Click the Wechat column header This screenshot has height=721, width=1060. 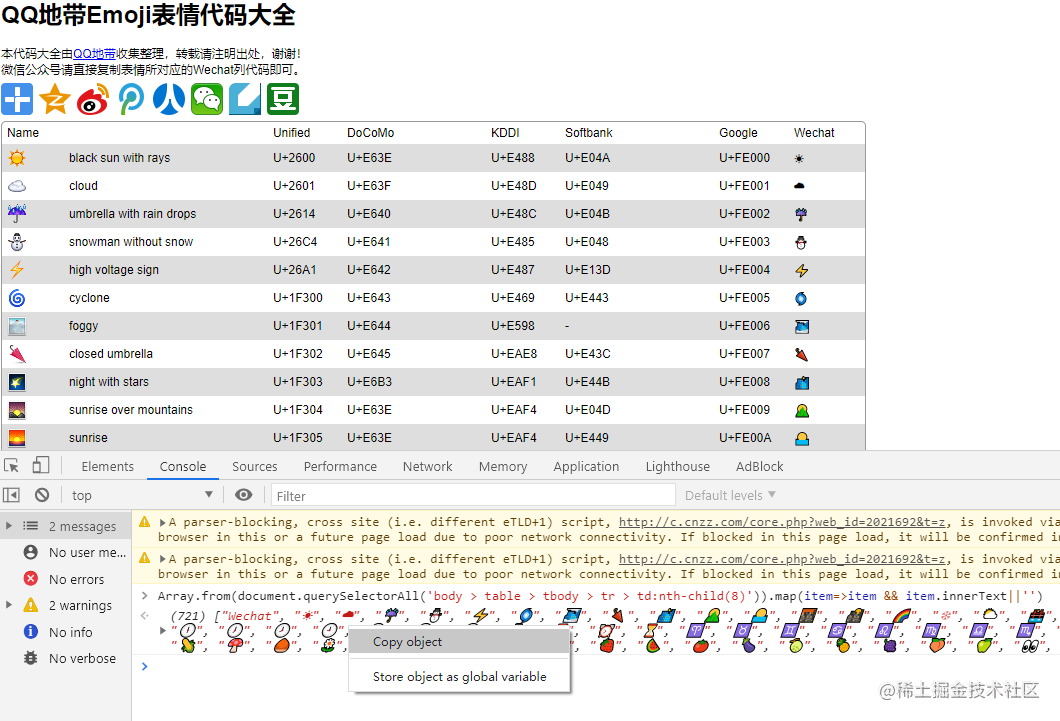[814, 133]
